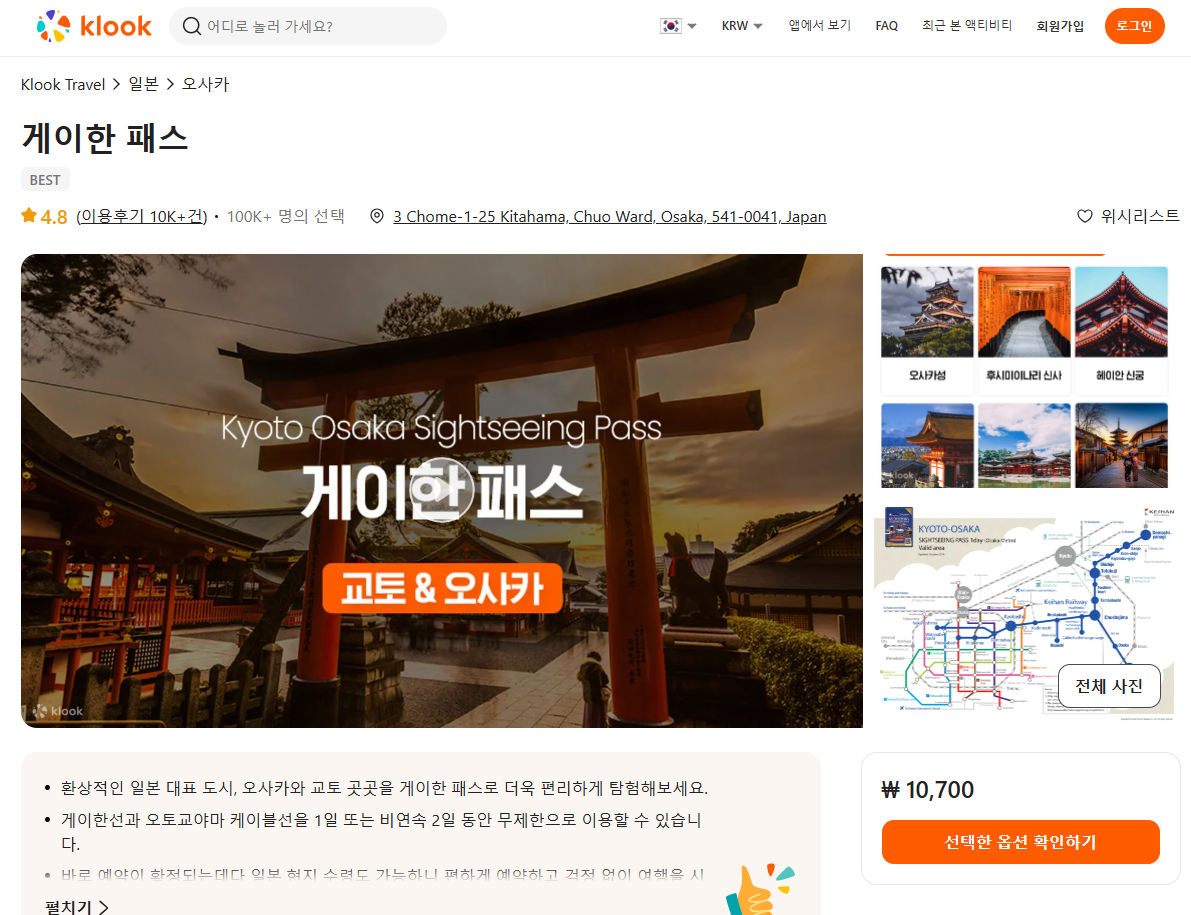Click the 4.8 rating score

click(54, 217)
